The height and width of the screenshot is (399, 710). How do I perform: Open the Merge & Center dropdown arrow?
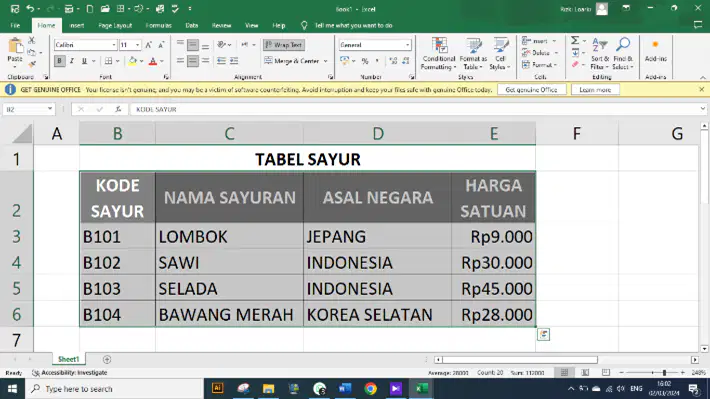coord(326,61)
